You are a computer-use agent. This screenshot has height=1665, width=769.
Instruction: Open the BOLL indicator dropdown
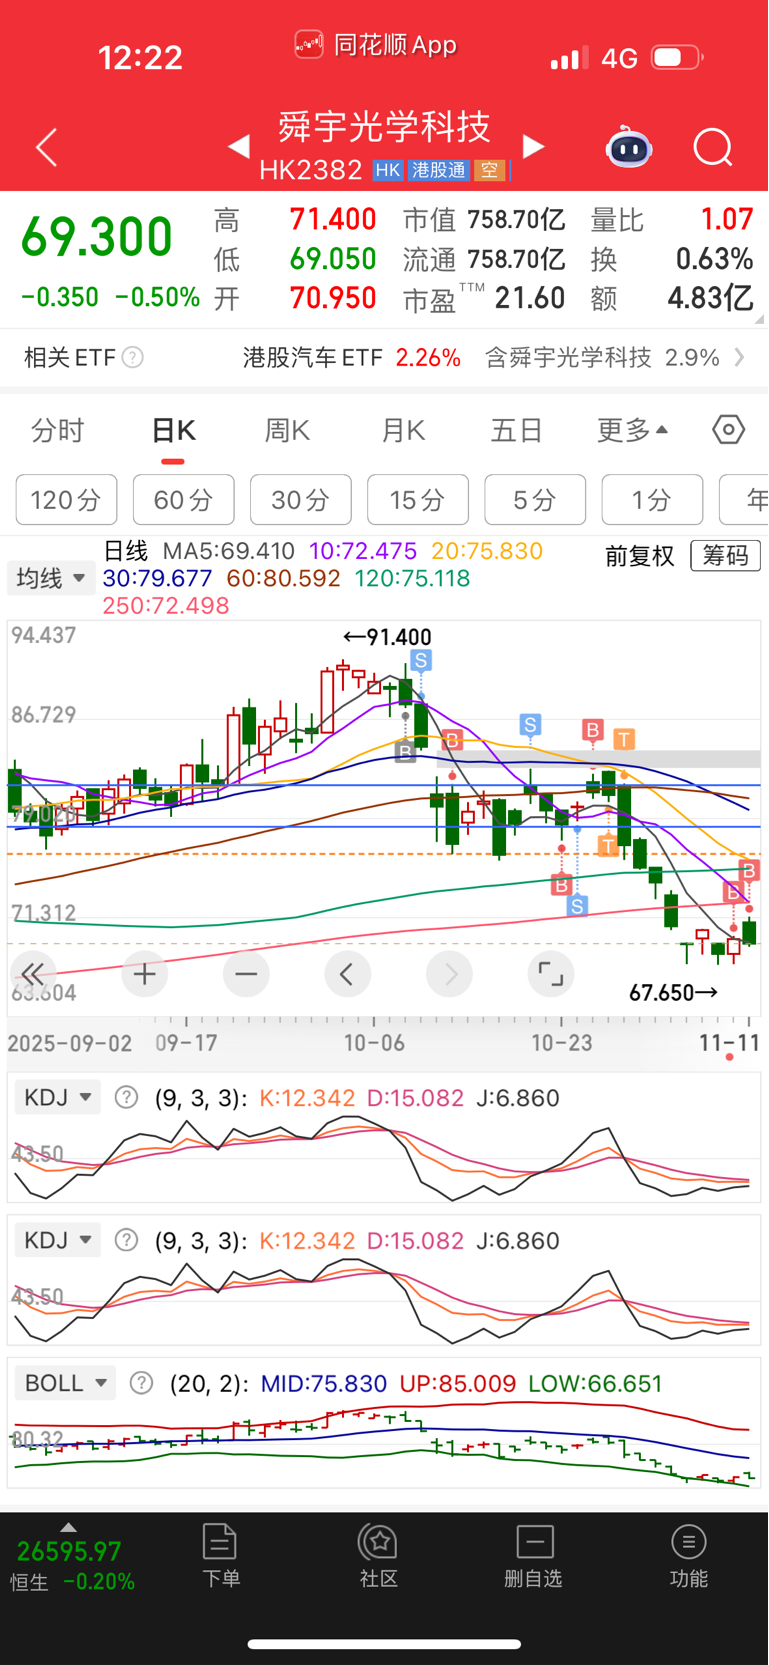[x=66, y=1384]
